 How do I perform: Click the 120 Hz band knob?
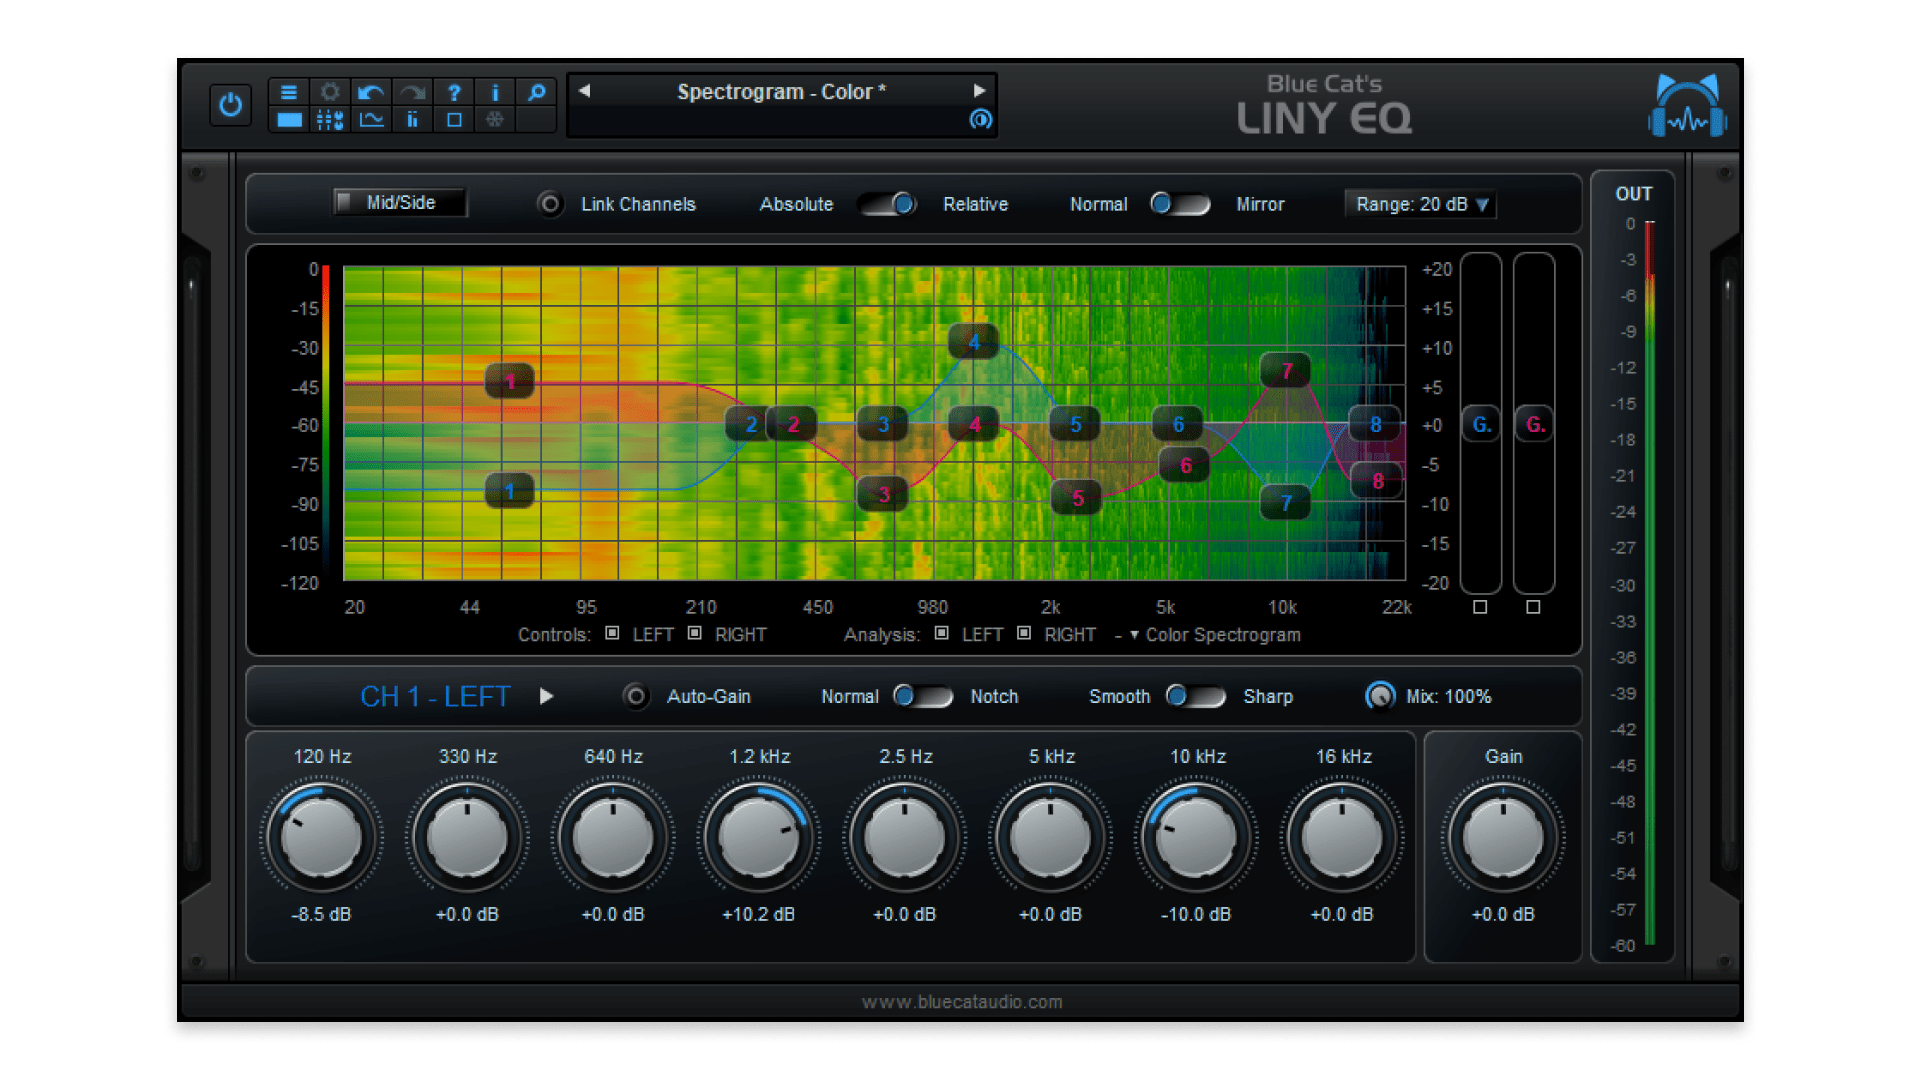(x=321, y=838)
